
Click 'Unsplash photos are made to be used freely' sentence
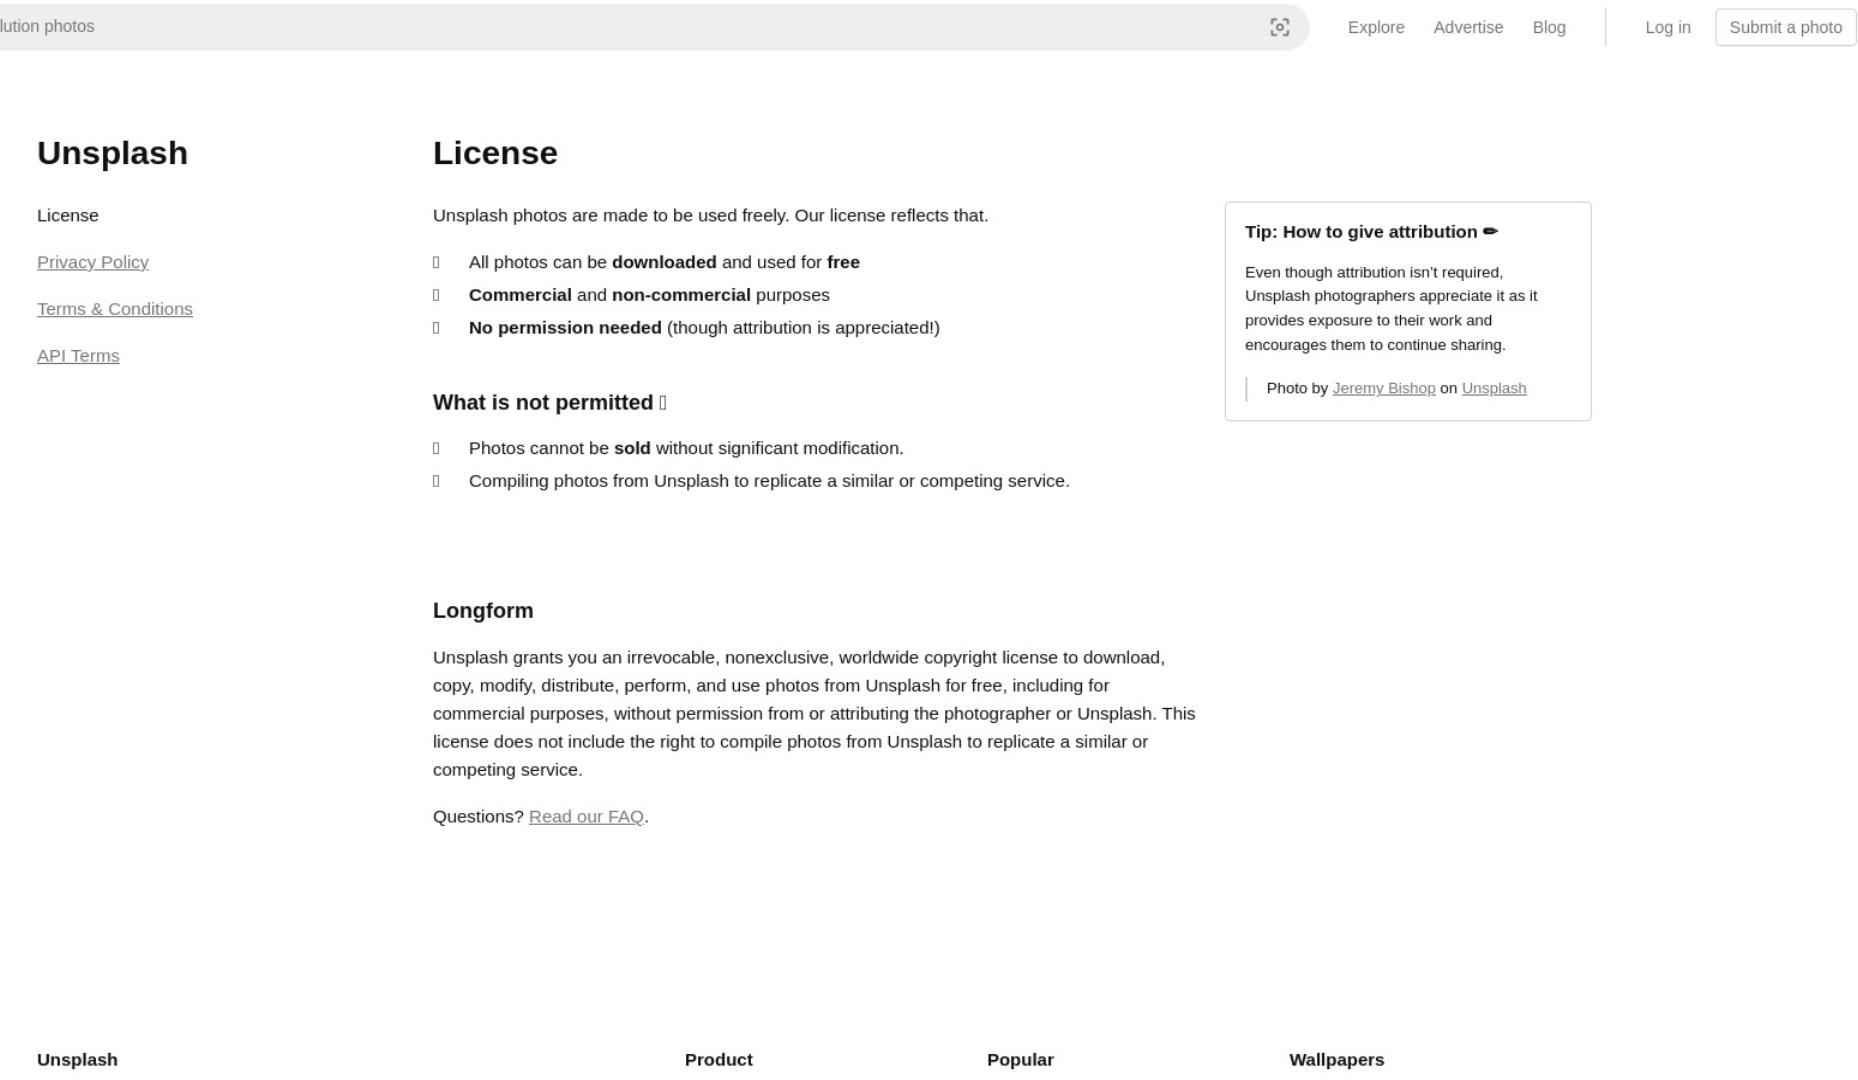[710, 215]
